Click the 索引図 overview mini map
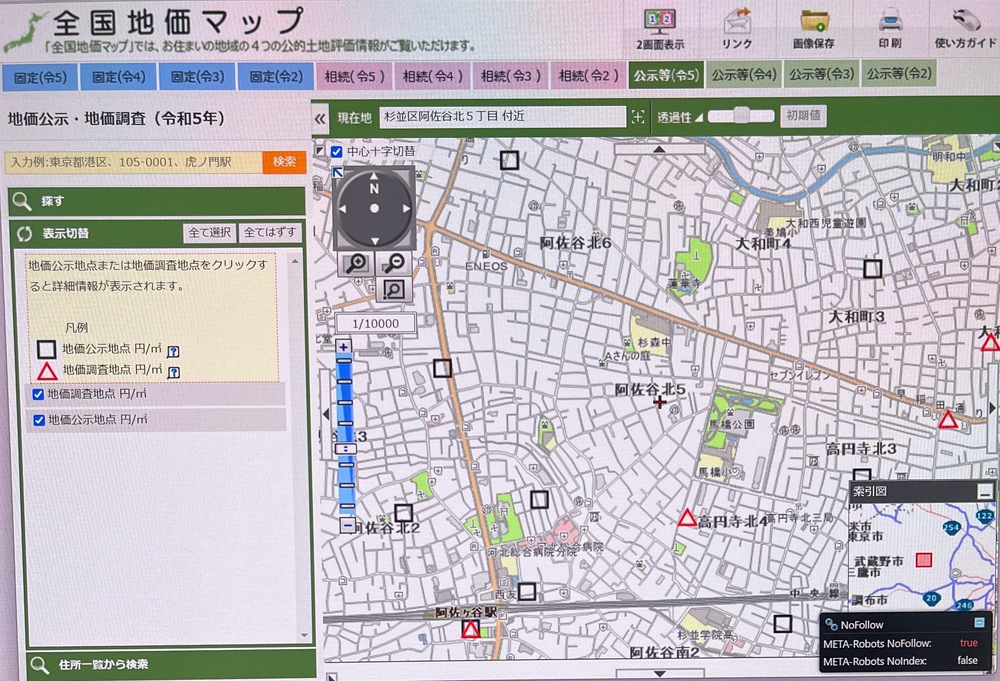The height and width of the screenshot is (681, 1000). coord(922,555)
